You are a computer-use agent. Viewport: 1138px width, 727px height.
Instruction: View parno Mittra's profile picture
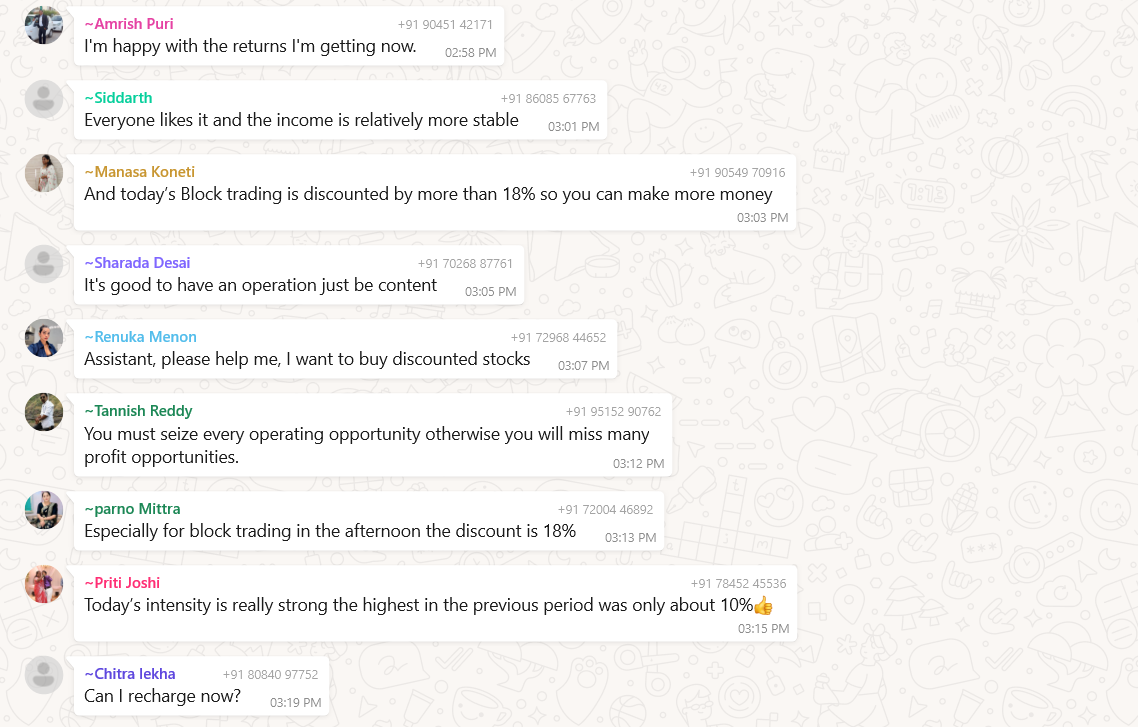pyautogui.click(x=44, y=510)
